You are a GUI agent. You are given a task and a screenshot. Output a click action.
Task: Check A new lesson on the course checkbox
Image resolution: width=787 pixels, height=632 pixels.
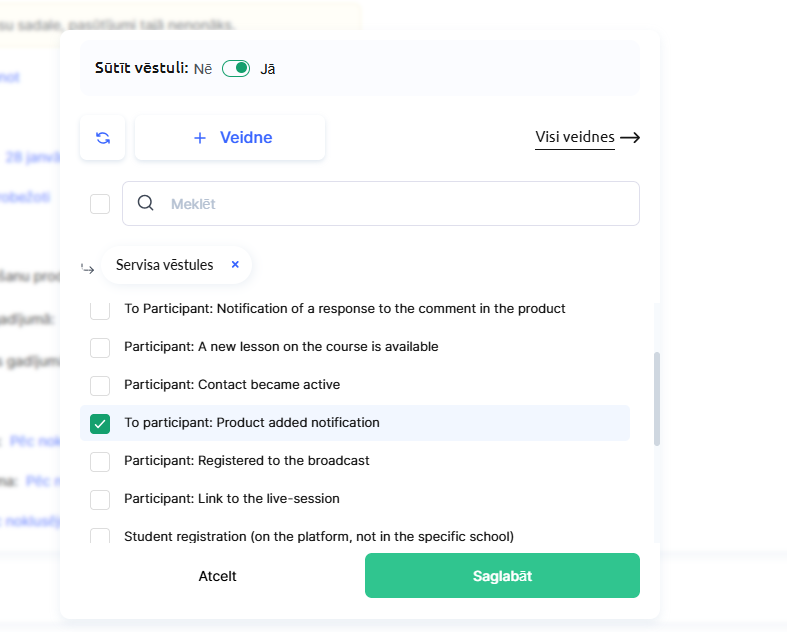click(x=100, y=347)
